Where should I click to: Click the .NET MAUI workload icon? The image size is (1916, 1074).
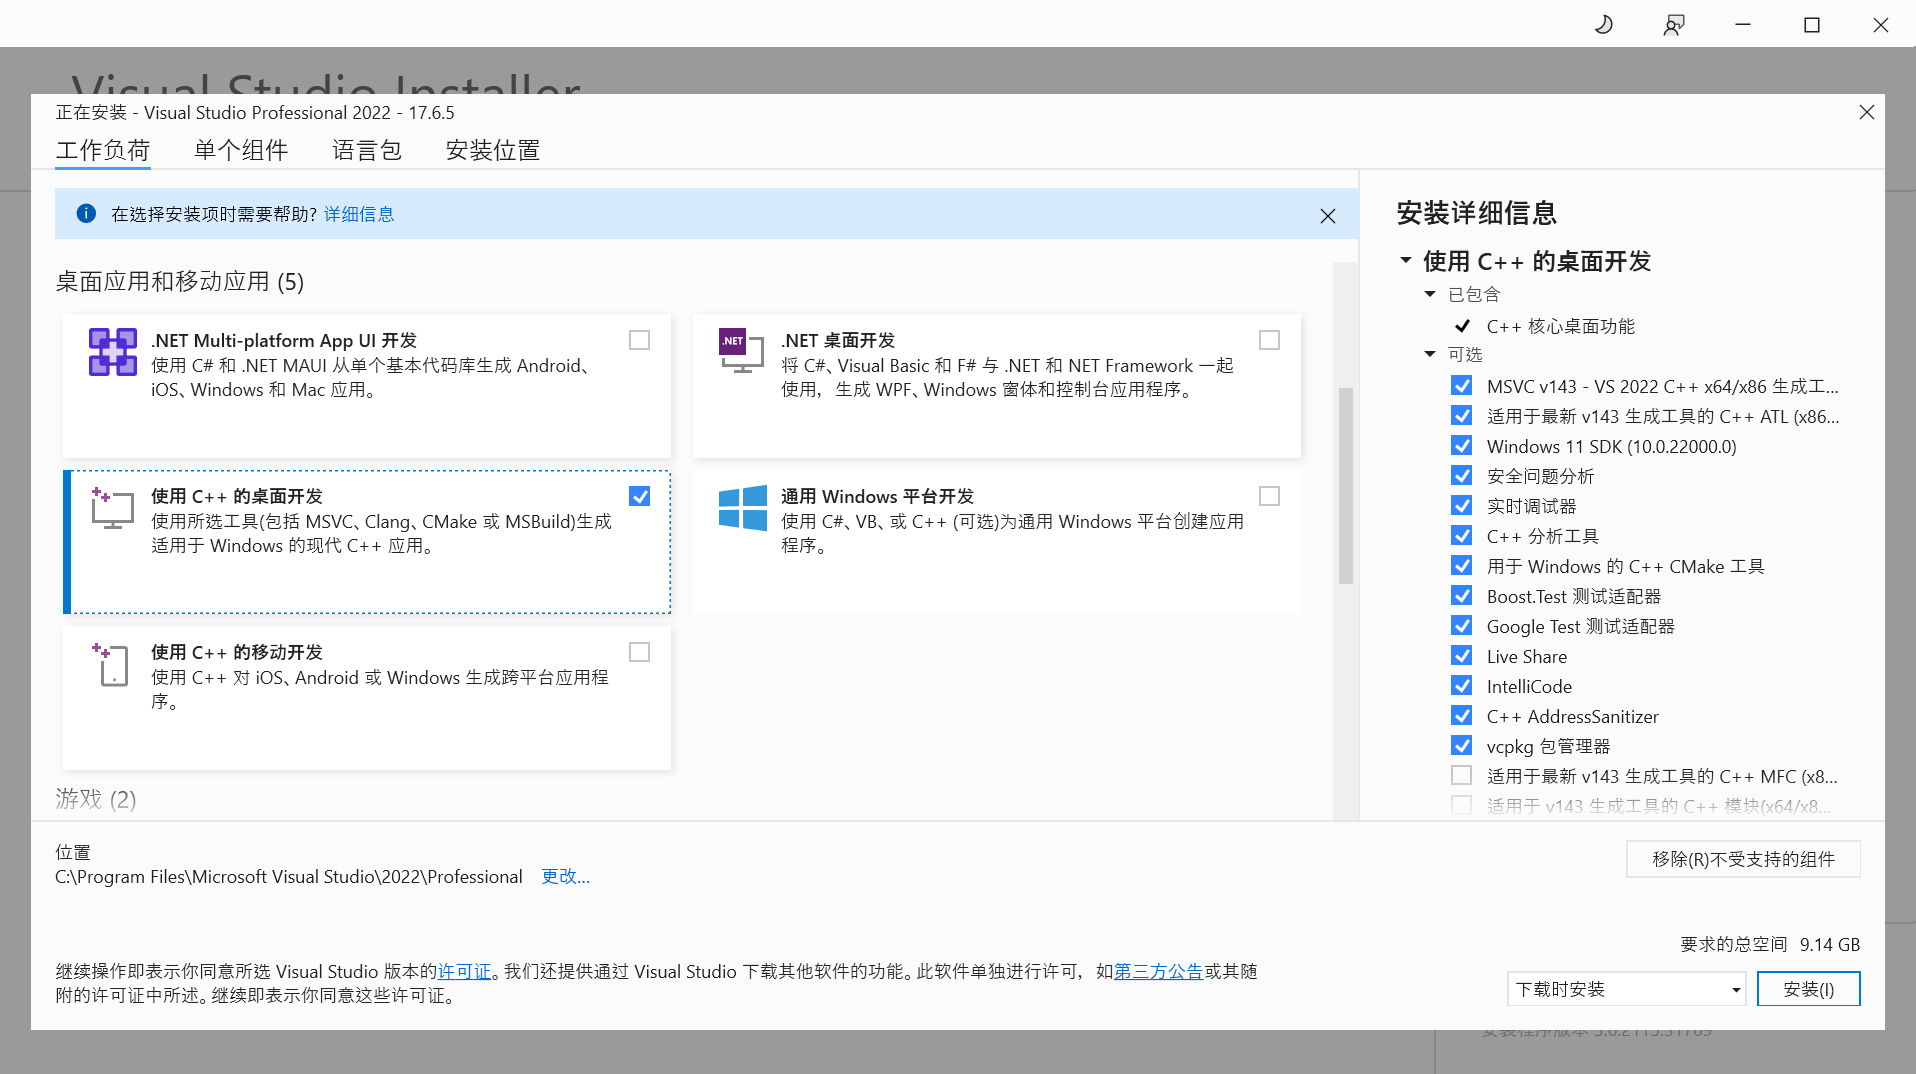[112, 352]
